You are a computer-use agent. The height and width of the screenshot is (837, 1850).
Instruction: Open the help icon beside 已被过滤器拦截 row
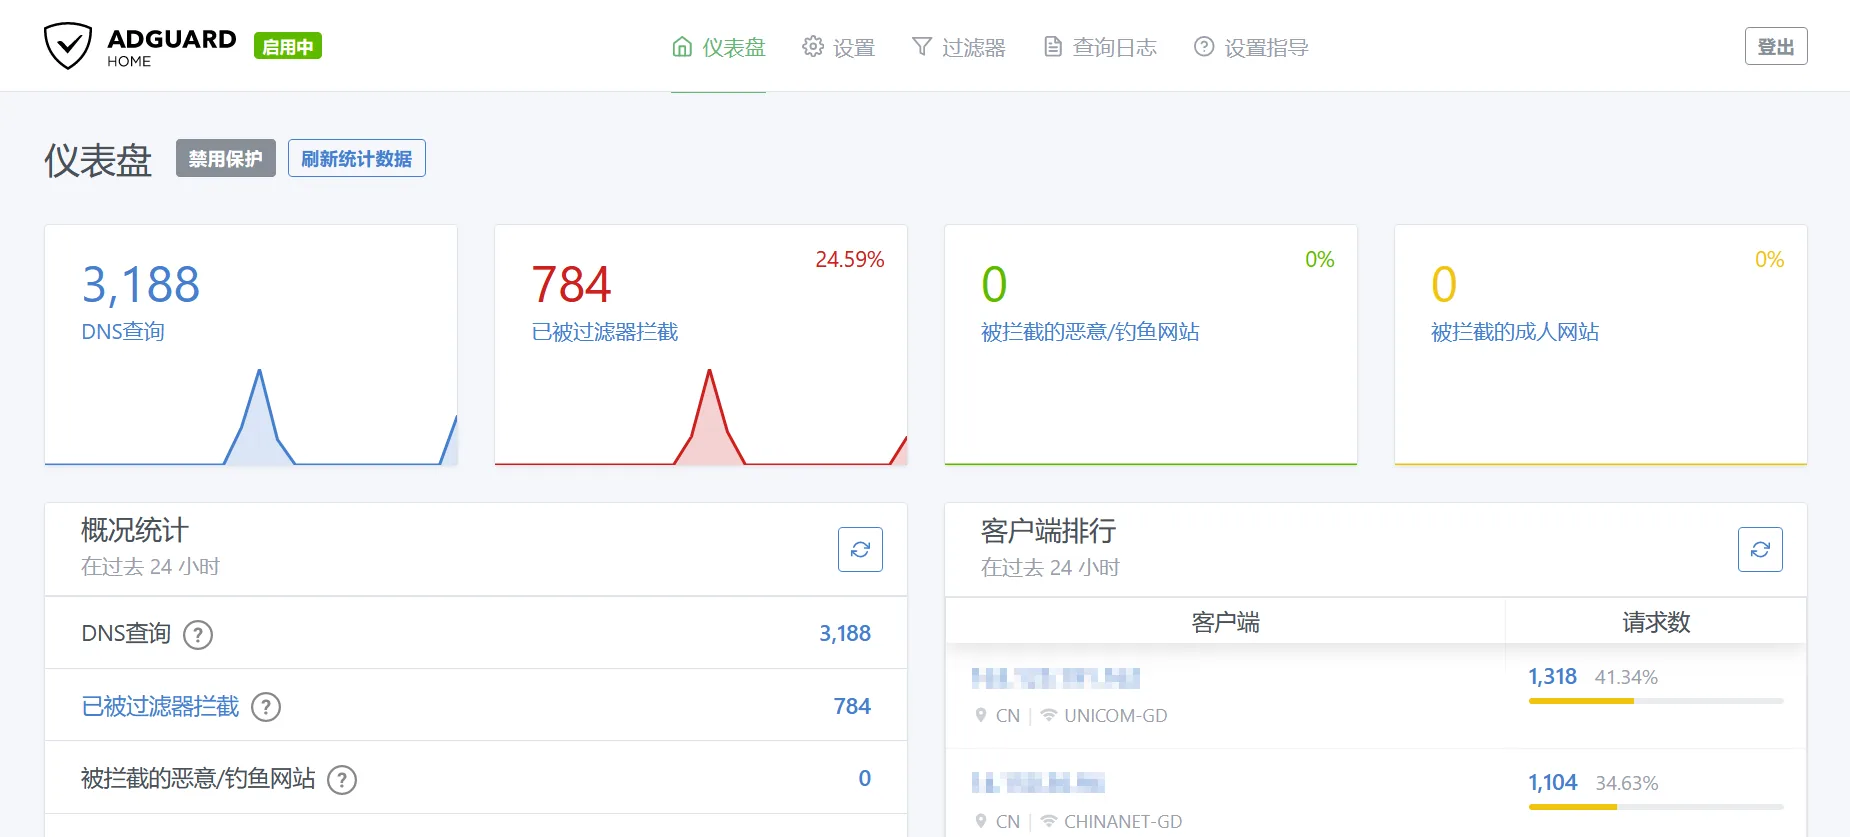(265, 707)
